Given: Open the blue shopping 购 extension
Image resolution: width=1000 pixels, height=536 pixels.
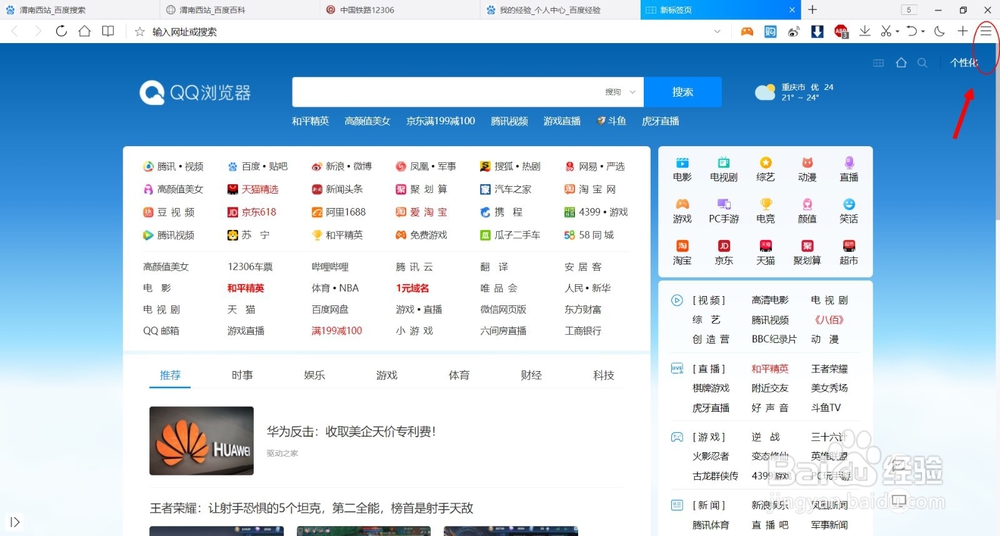Looking at the screenshot, I should (x=770, y=31).
